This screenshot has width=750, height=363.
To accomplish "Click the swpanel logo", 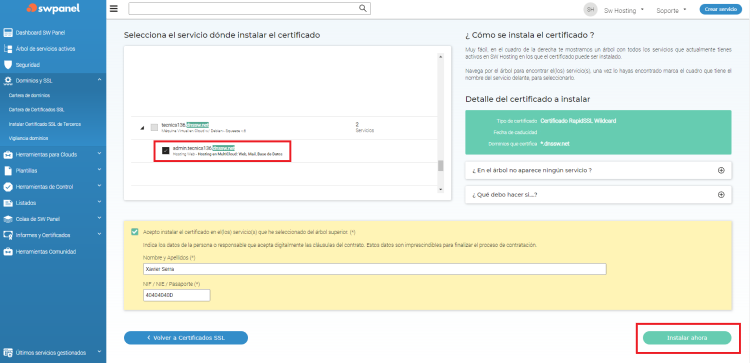I will pos(53,8).
